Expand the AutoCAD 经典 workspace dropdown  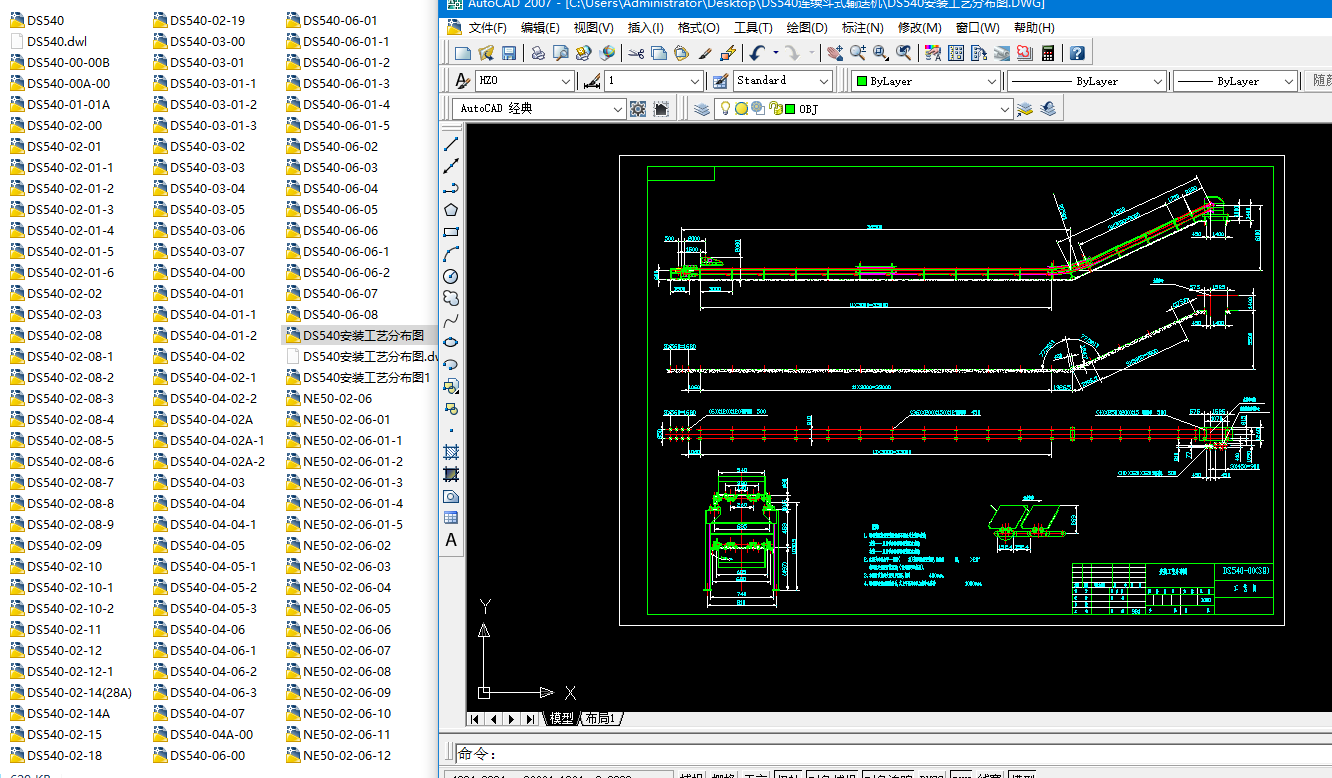click(x=618, y=109)
